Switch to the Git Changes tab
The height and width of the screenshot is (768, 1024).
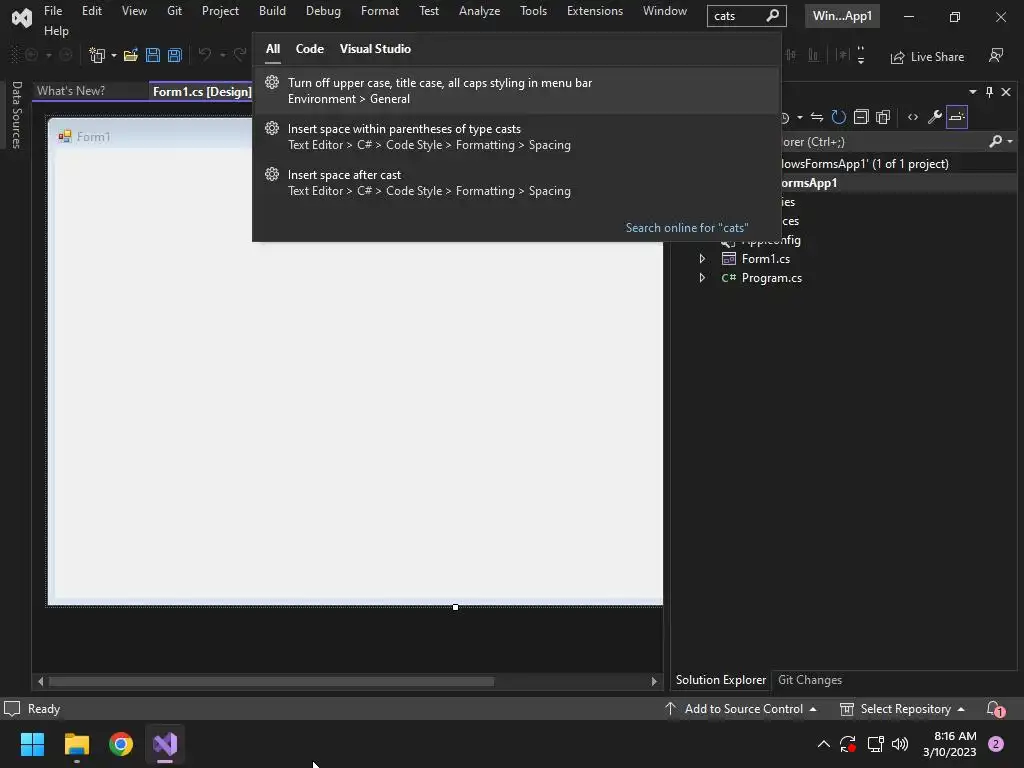click(x=810, y=680)
